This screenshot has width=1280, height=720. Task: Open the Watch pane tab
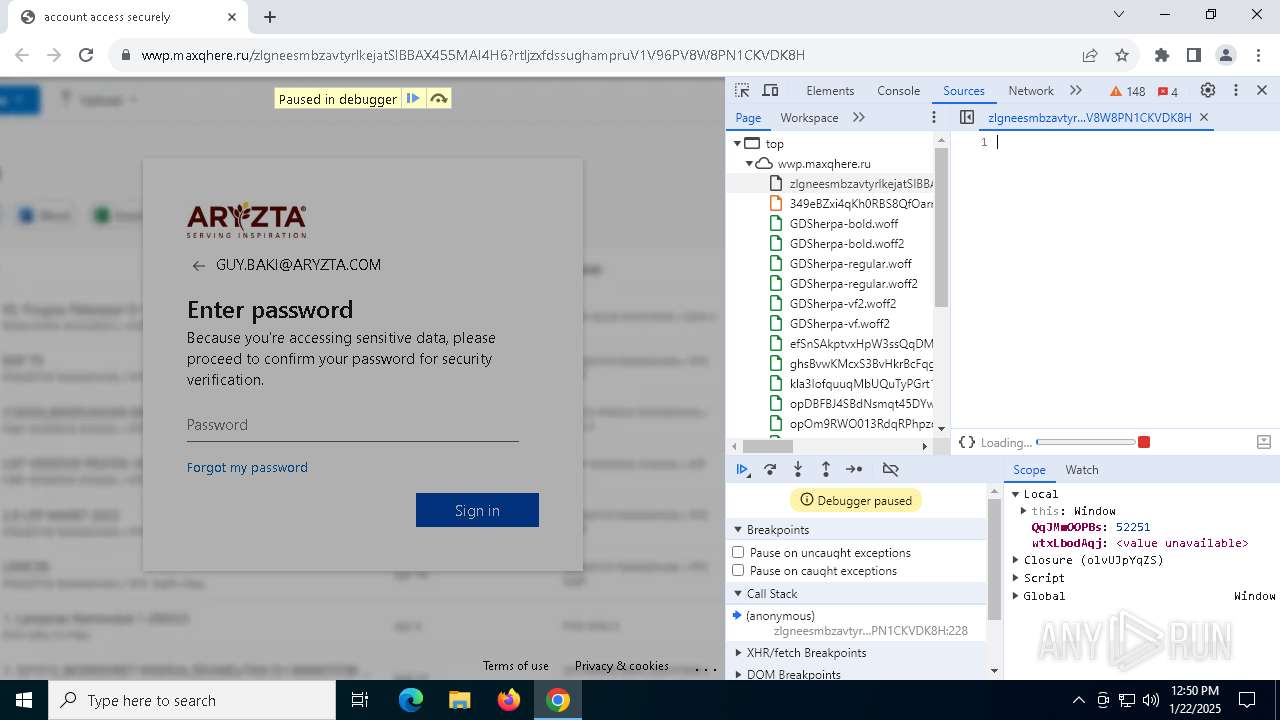click(1082, 470)
